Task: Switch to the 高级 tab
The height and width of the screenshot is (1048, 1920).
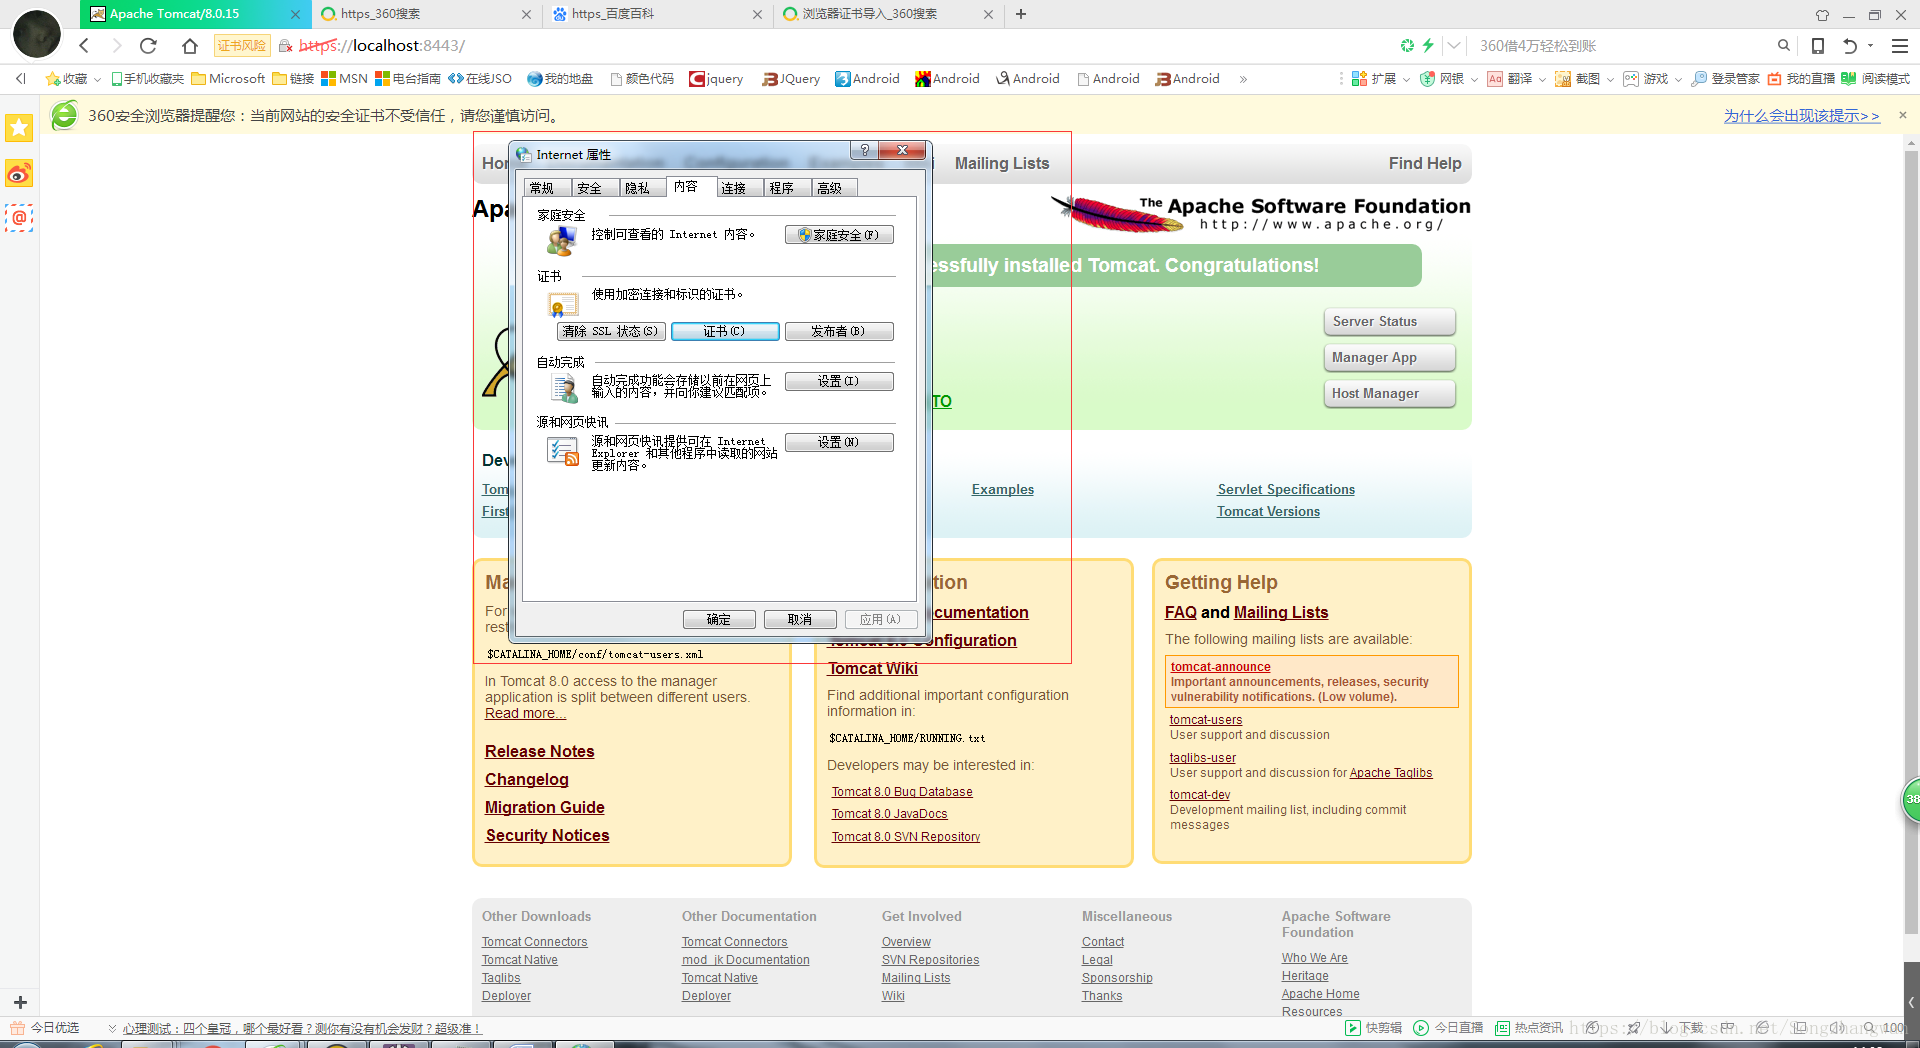Action: pos(833,188)
